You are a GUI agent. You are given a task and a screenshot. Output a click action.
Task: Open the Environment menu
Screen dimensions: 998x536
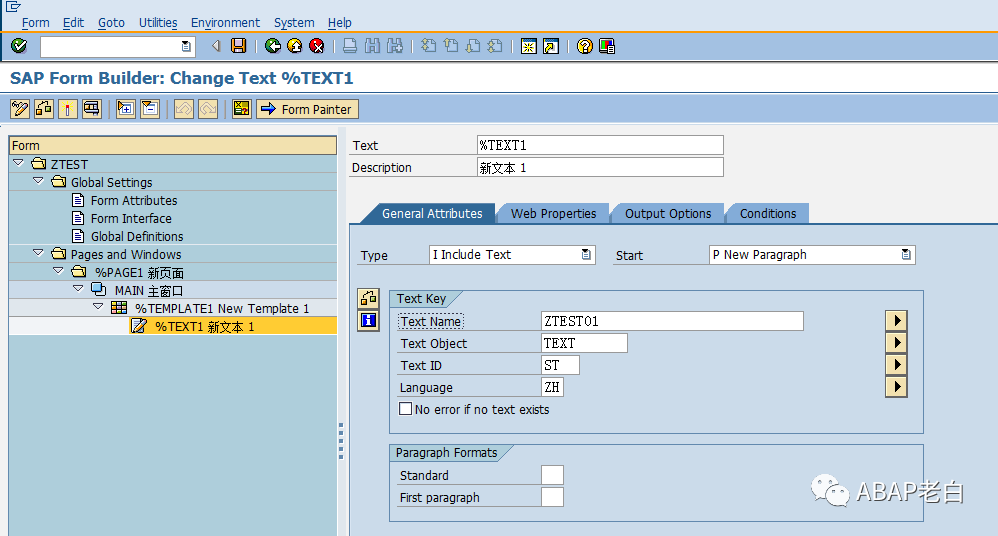[225, 22]
